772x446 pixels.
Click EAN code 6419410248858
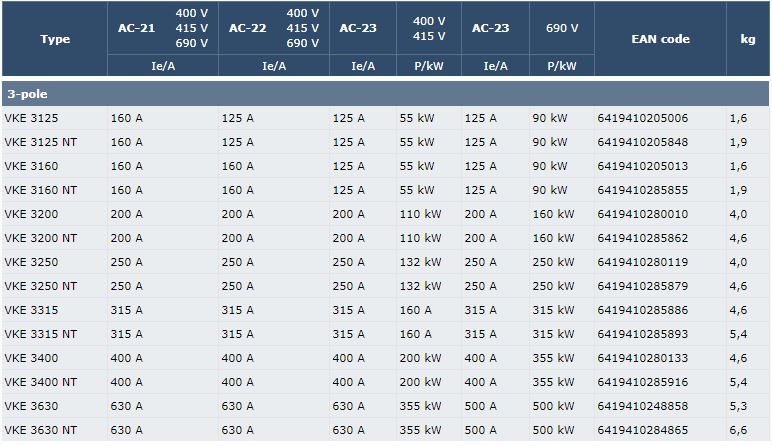643,406
